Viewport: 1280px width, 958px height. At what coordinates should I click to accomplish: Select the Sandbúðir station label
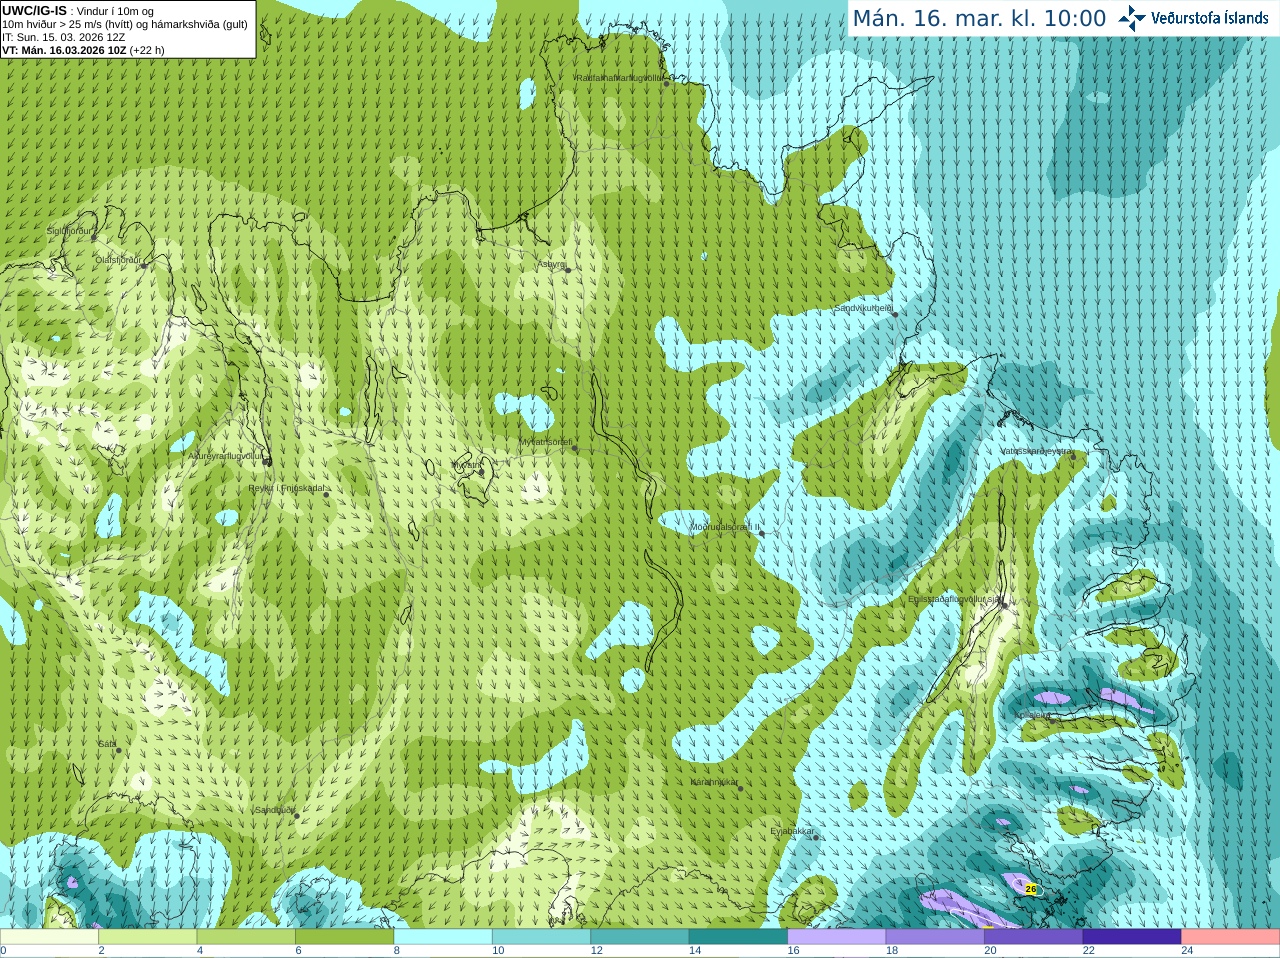tap(274, 810)
